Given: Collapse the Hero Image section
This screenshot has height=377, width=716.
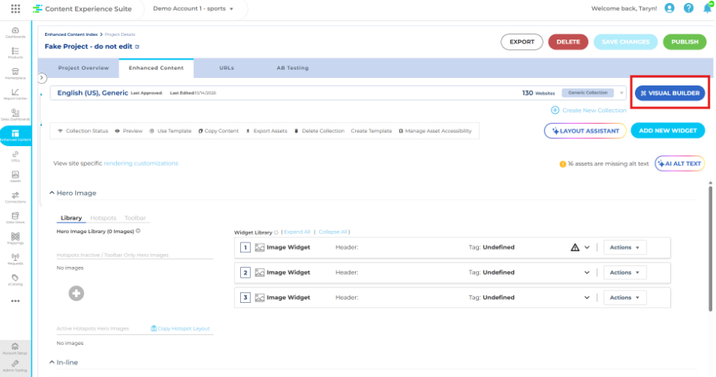Looking at the screenshot, I should coord(52,193).
